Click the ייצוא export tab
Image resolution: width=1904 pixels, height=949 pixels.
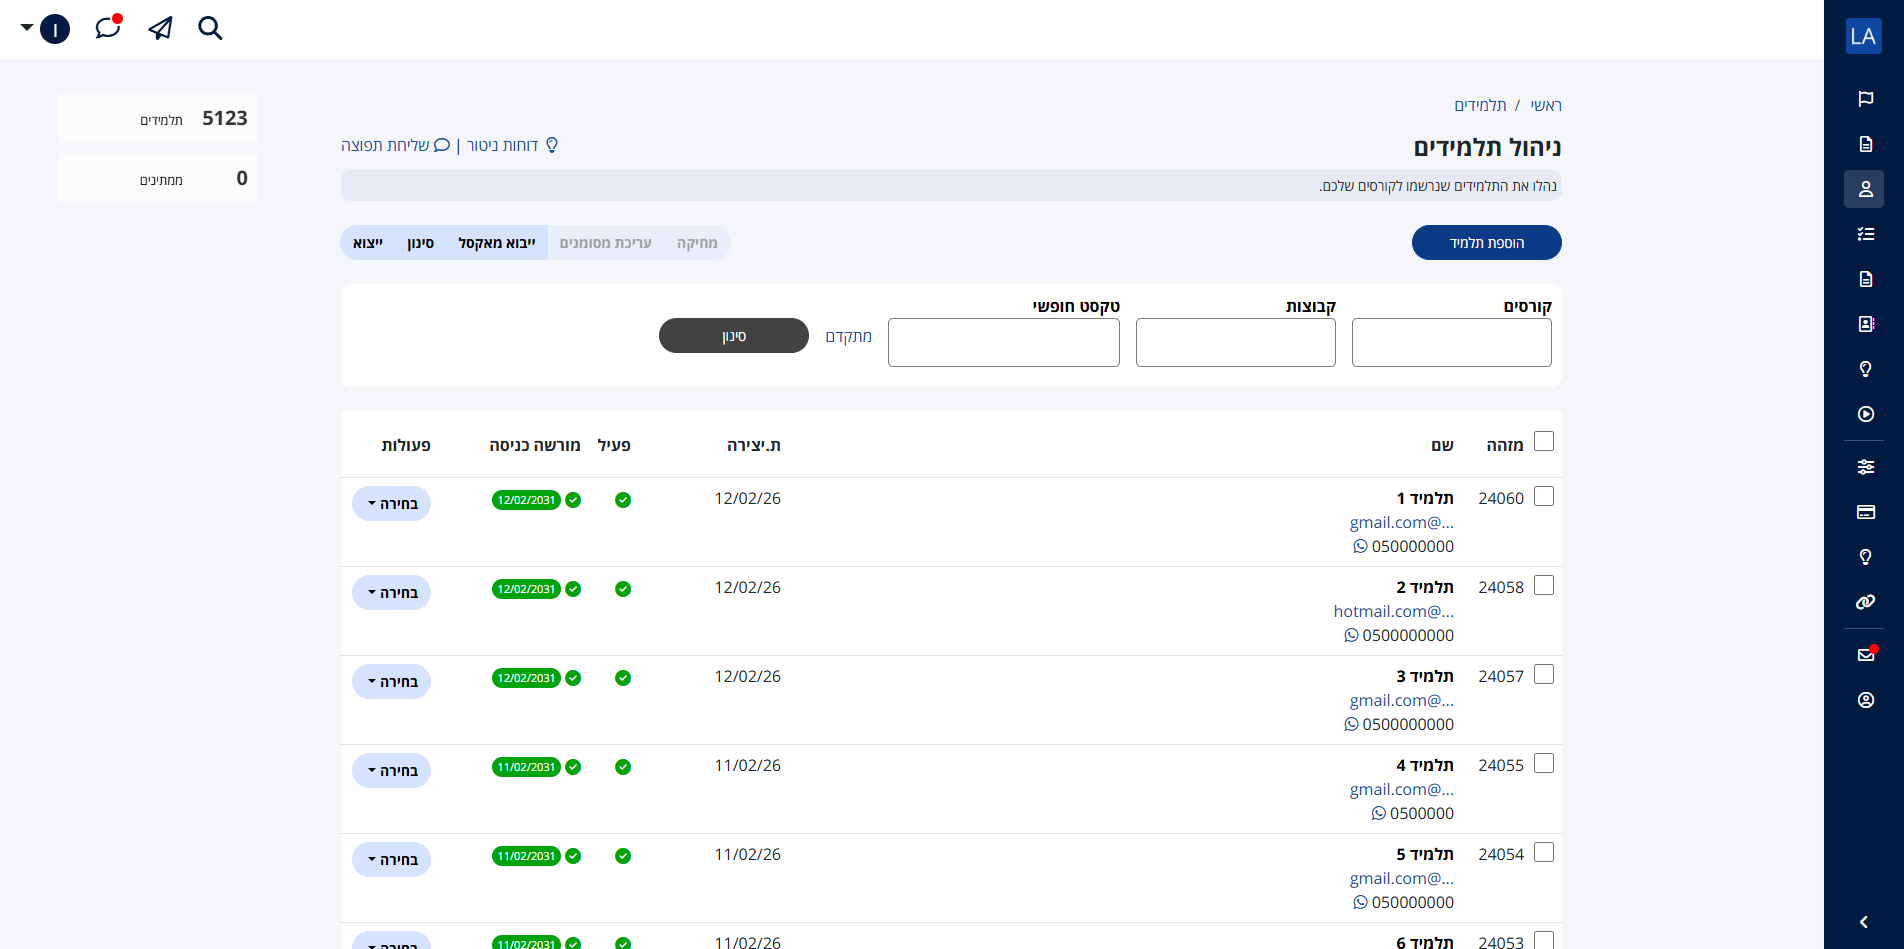(x=368, y=243)
